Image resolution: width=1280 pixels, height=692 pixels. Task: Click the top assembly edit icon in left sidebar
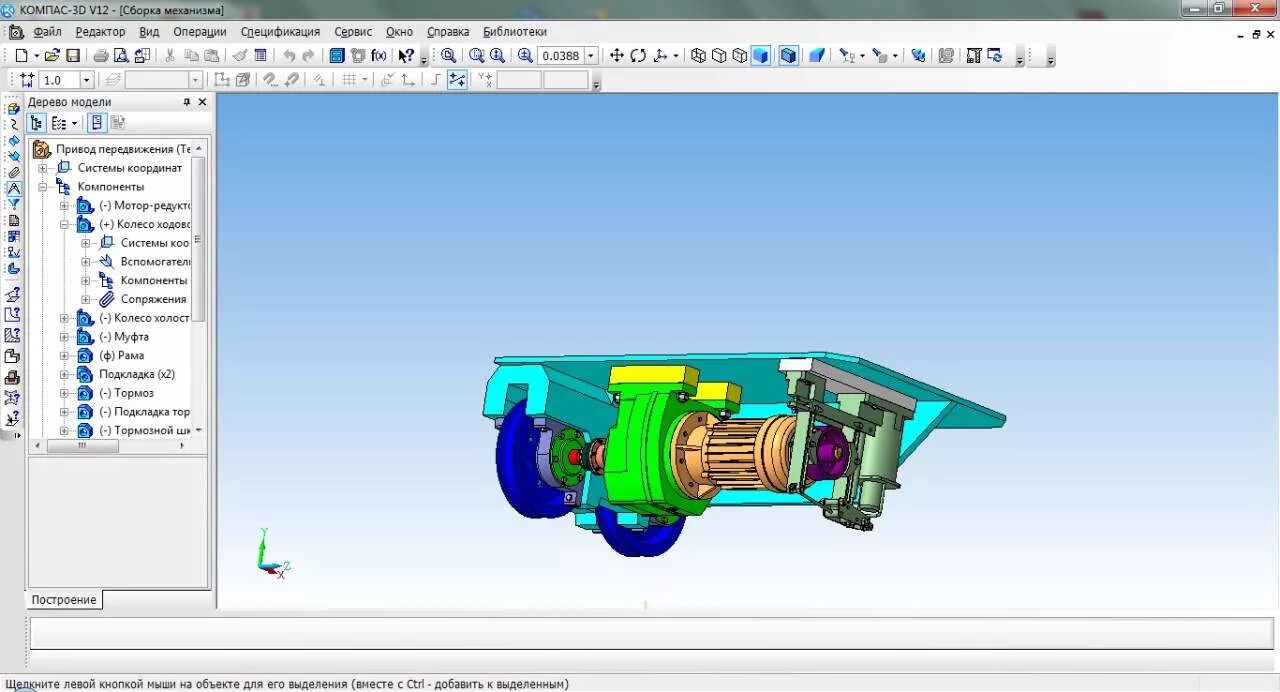(x=13, y=108)
